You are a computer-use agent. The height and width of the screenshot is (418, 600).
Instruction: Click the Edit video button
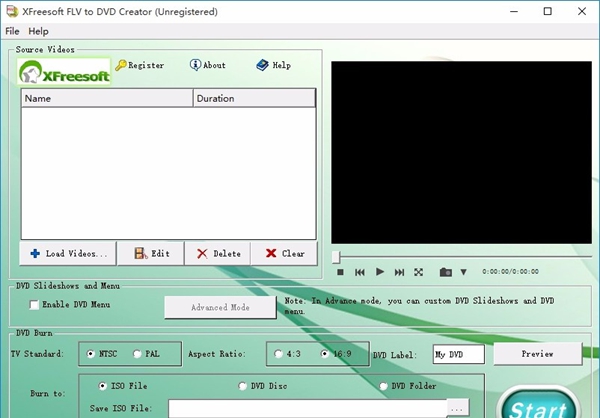(x=151, y=253)
